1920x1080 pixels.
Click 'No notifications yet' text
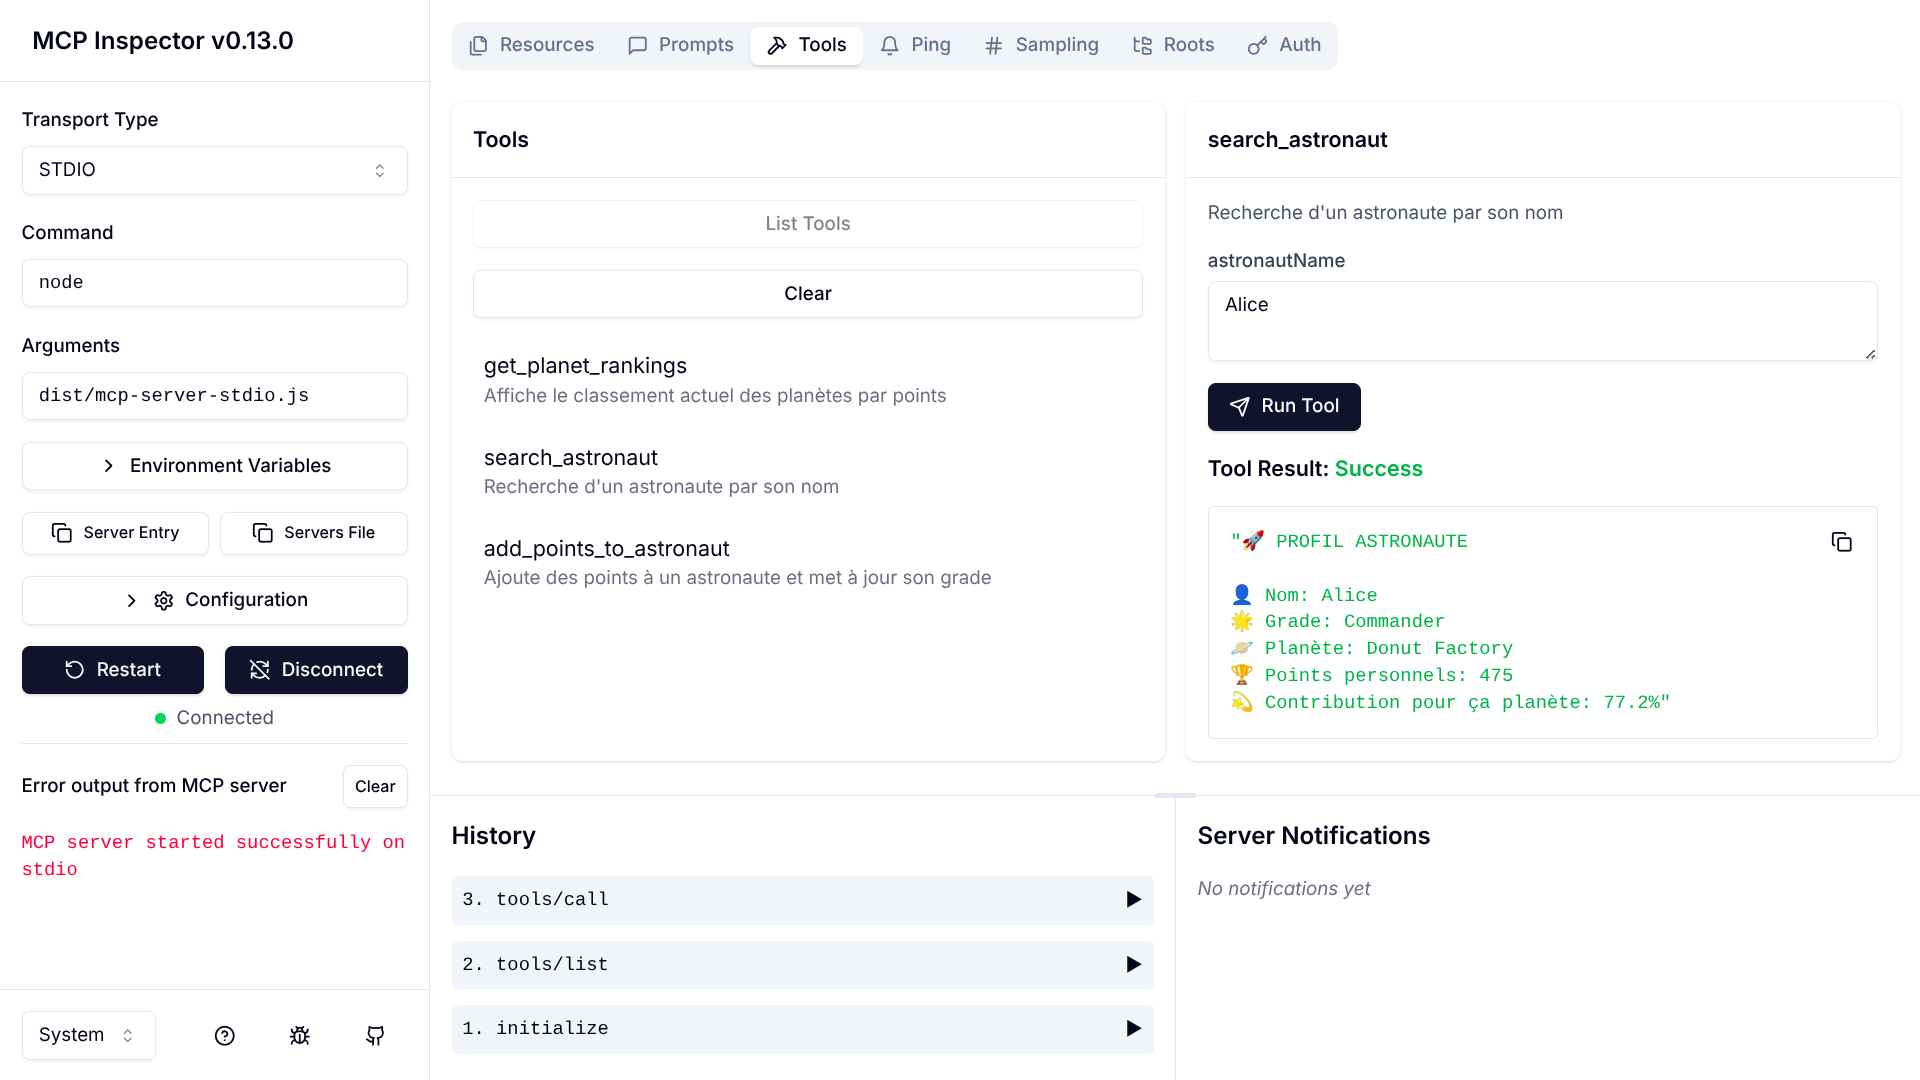point(1284,889)
